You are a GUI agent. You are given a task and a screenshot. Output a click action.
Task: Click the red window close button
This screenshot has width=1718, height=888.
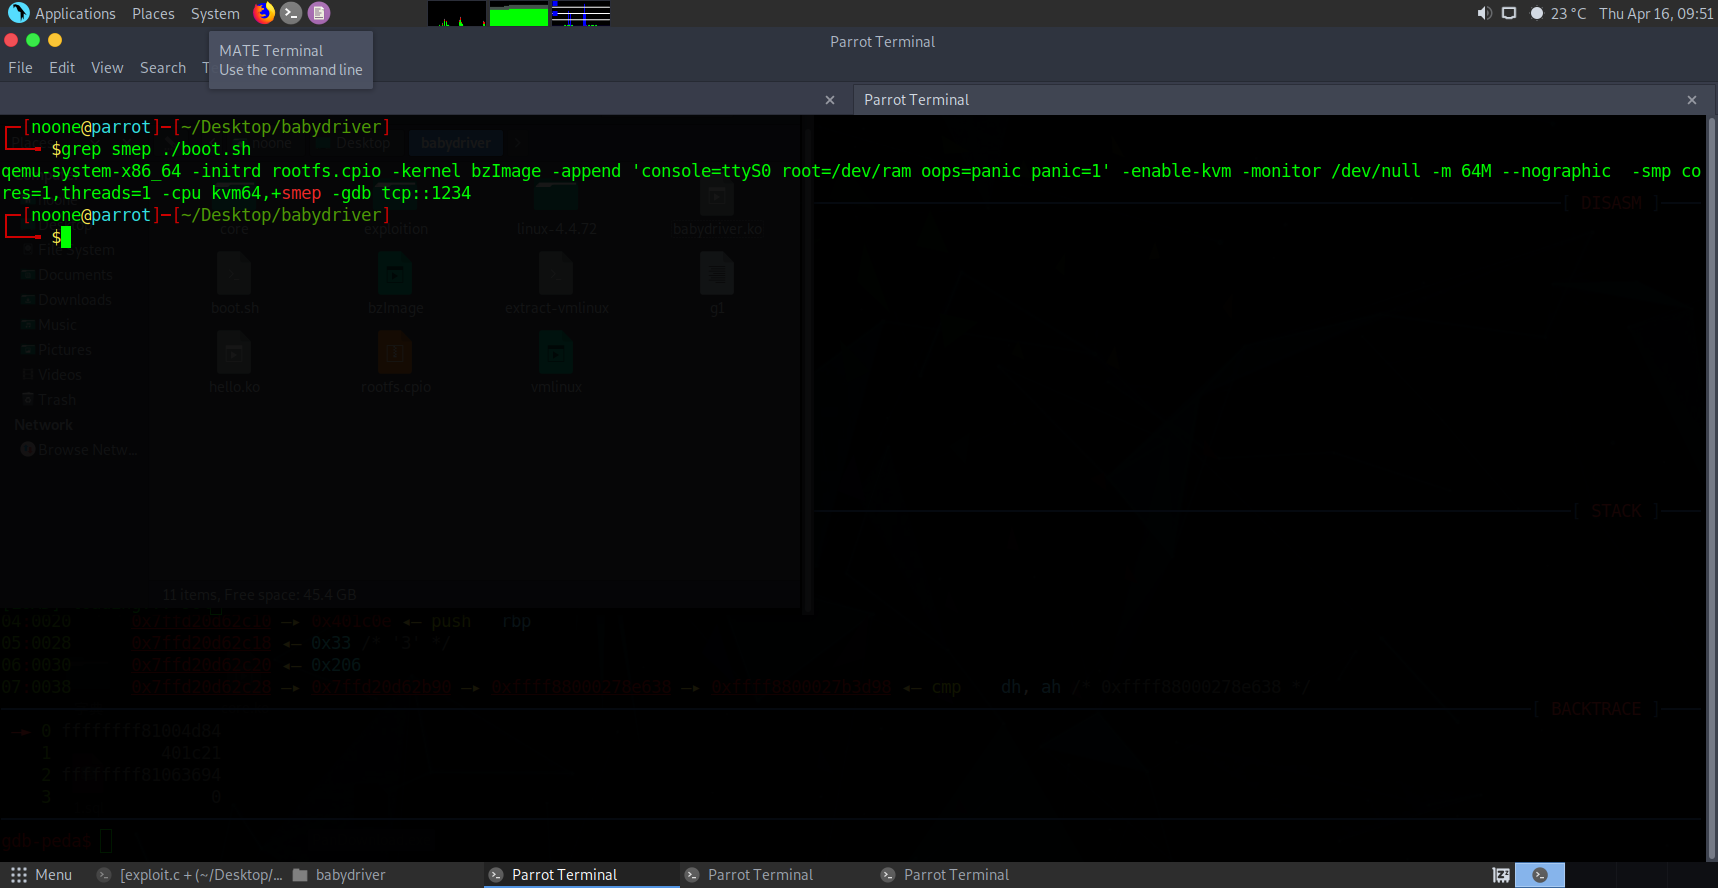click(x=11, y=40)
